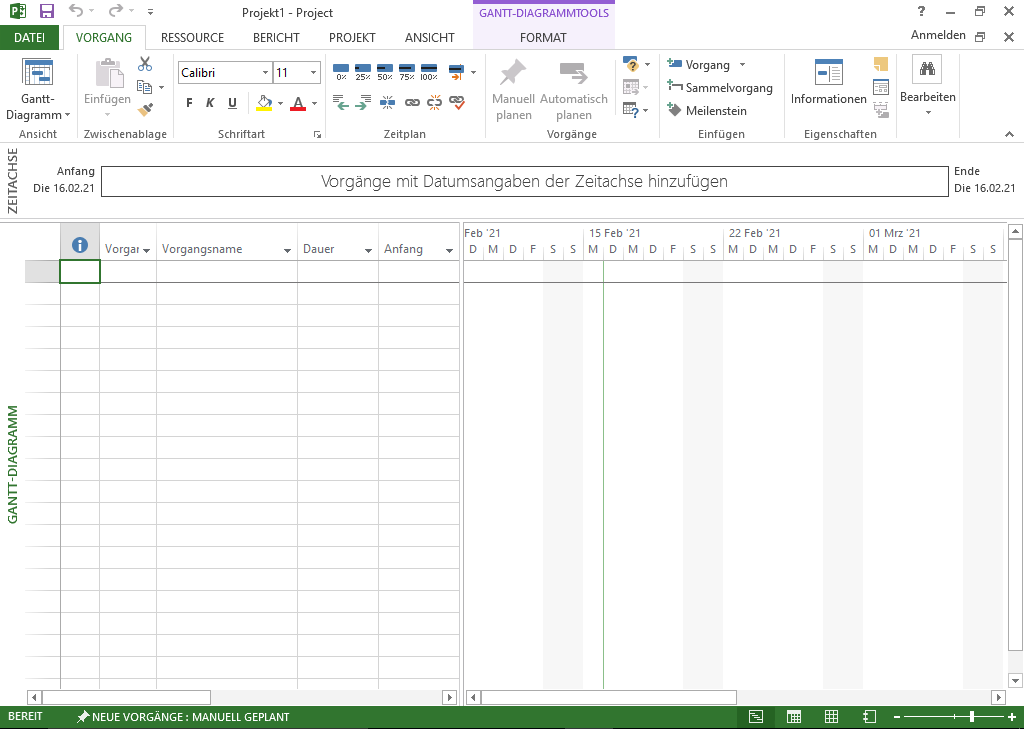Image resolution: width=1024 pixels, height=729 pixels.
Task: Click the Cut scissors icon
Action: [x=145, y=64]
